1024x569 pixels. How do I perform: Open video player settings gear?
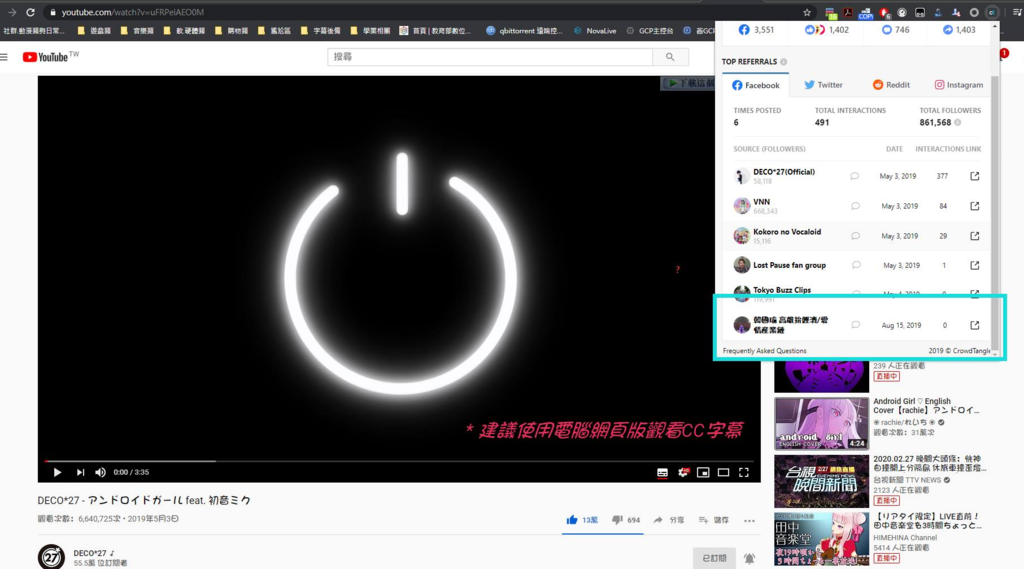682,472
